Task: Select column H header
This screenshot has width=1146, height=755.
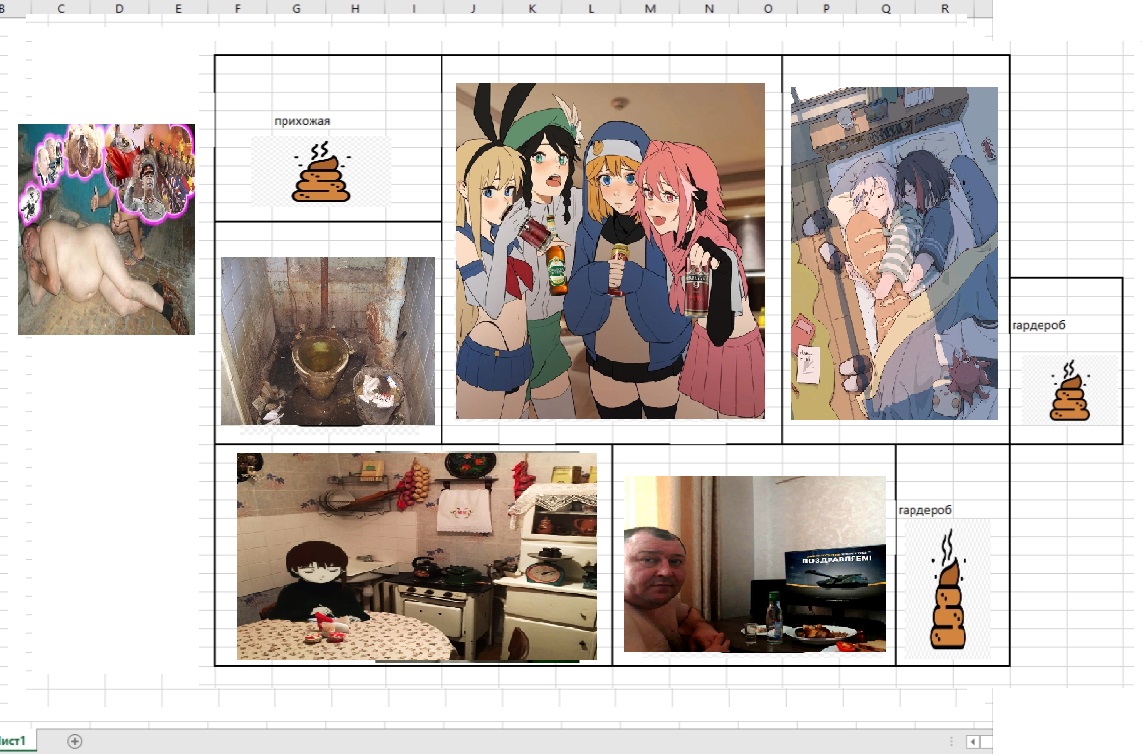Action: (x=355, y=8)
